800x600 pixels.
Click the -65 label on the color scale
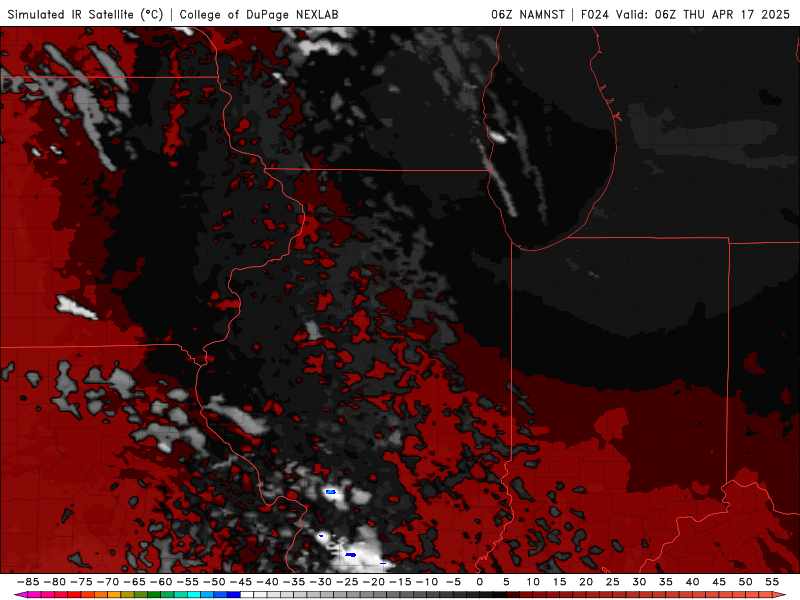click(134, 582)
